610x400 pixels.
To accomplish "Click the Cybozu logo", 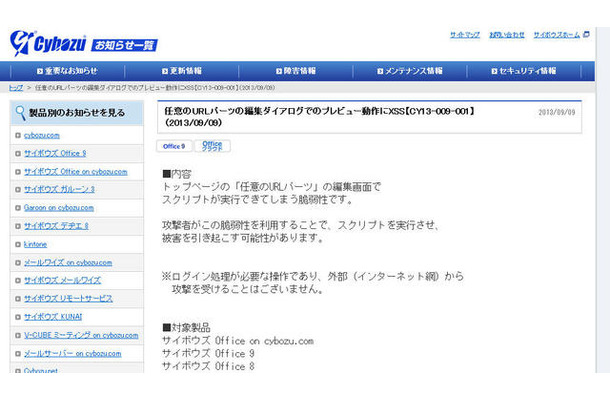I will tap(47, 43).
